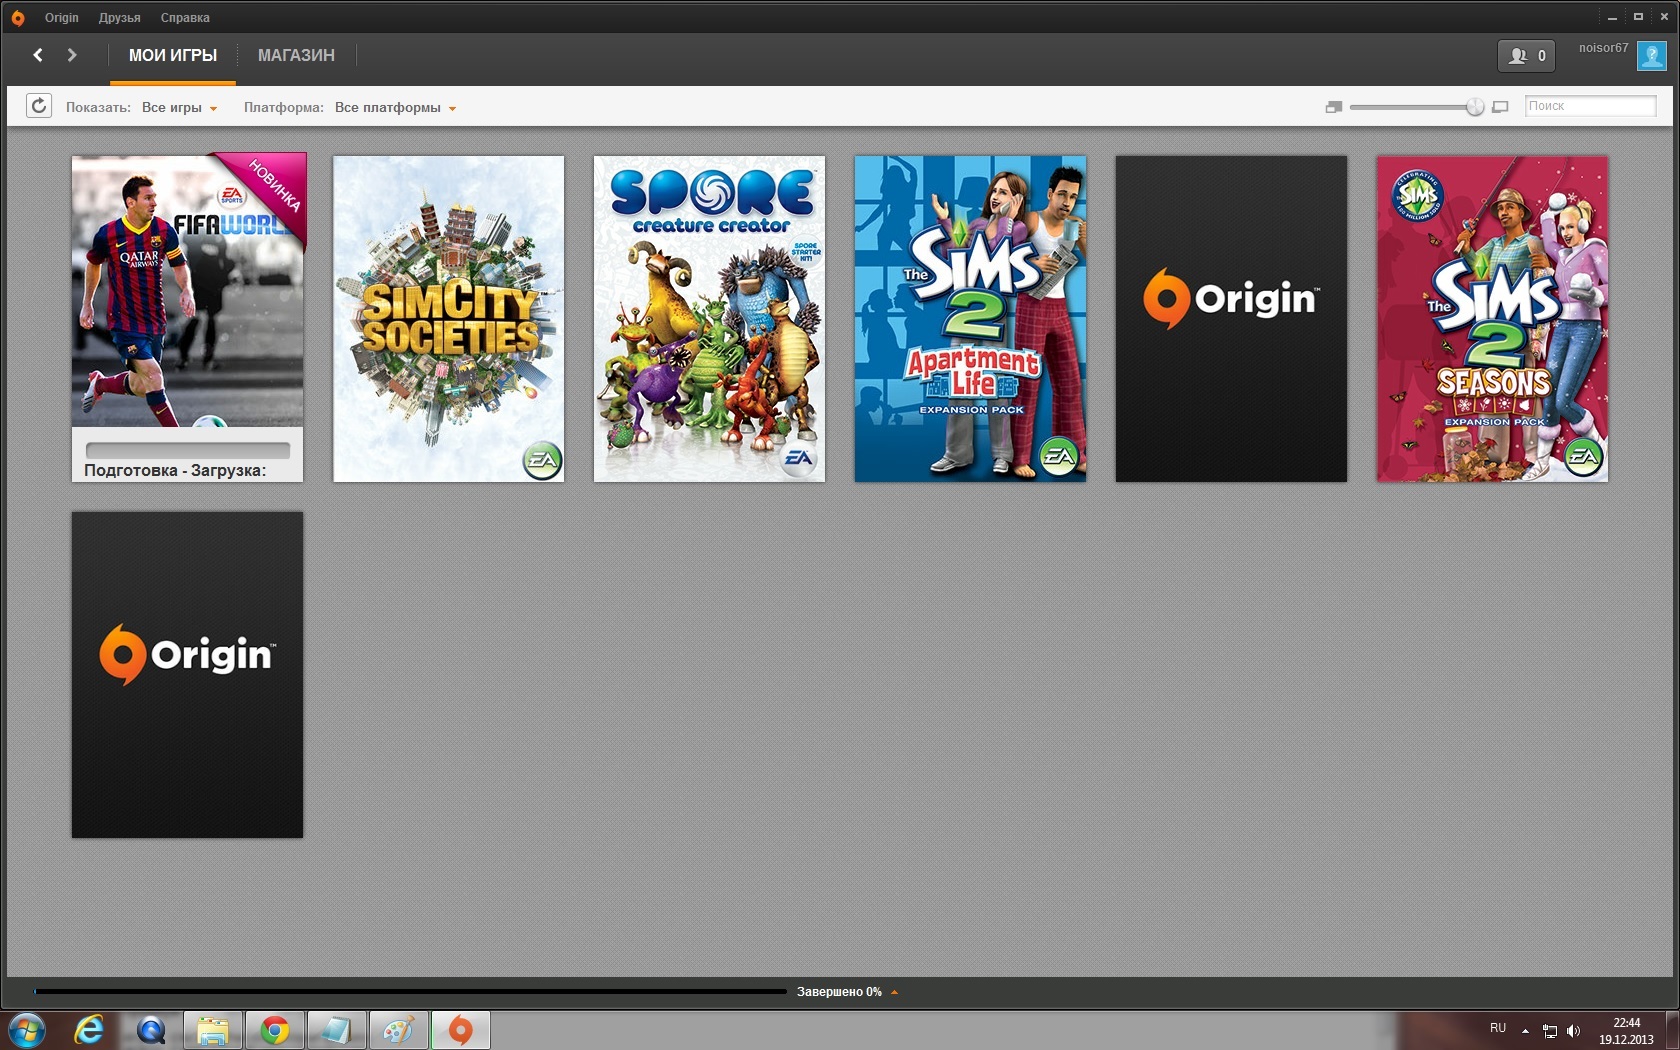This screenshot has width=1680, height=1050.
Task: Click the tile size slider handle
Action: (1474, 107)
